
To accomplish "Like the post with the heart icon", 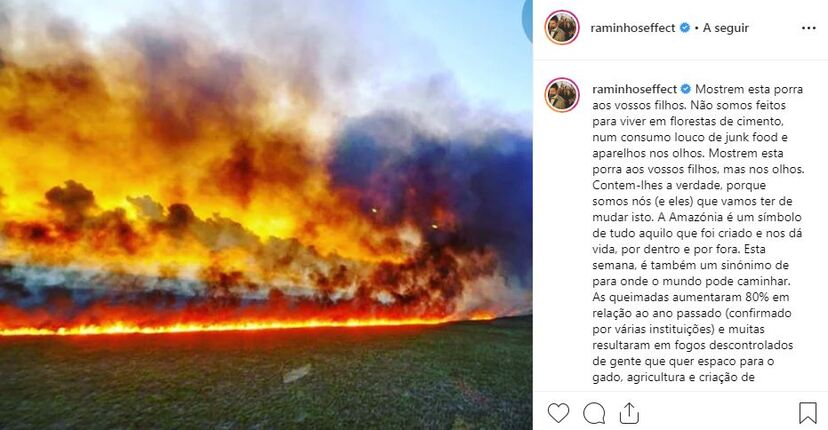I will 558,413.
